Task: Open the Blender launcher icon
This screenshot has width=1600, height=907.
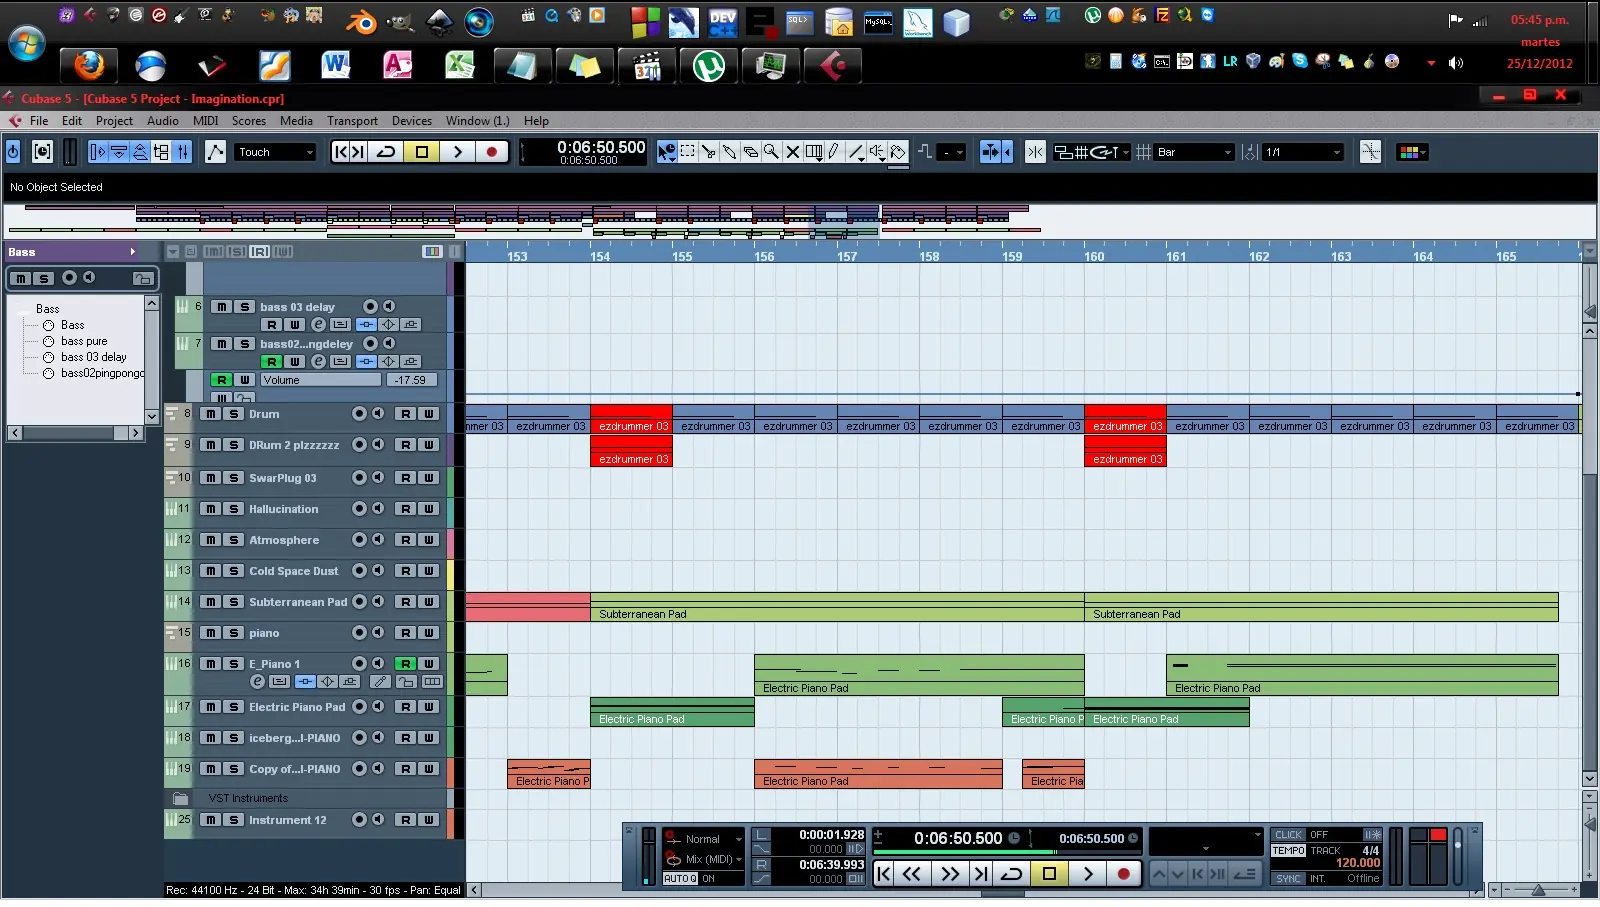Action: click(361, 20)
